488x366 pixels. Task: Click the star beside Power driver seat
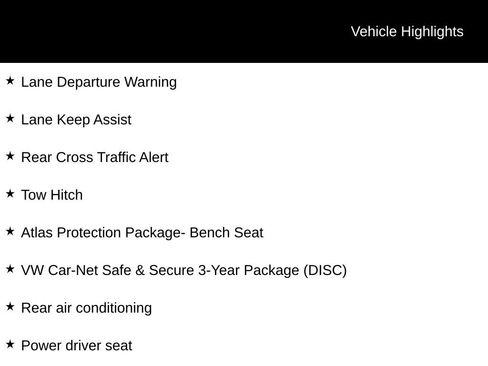coord(10,344)
